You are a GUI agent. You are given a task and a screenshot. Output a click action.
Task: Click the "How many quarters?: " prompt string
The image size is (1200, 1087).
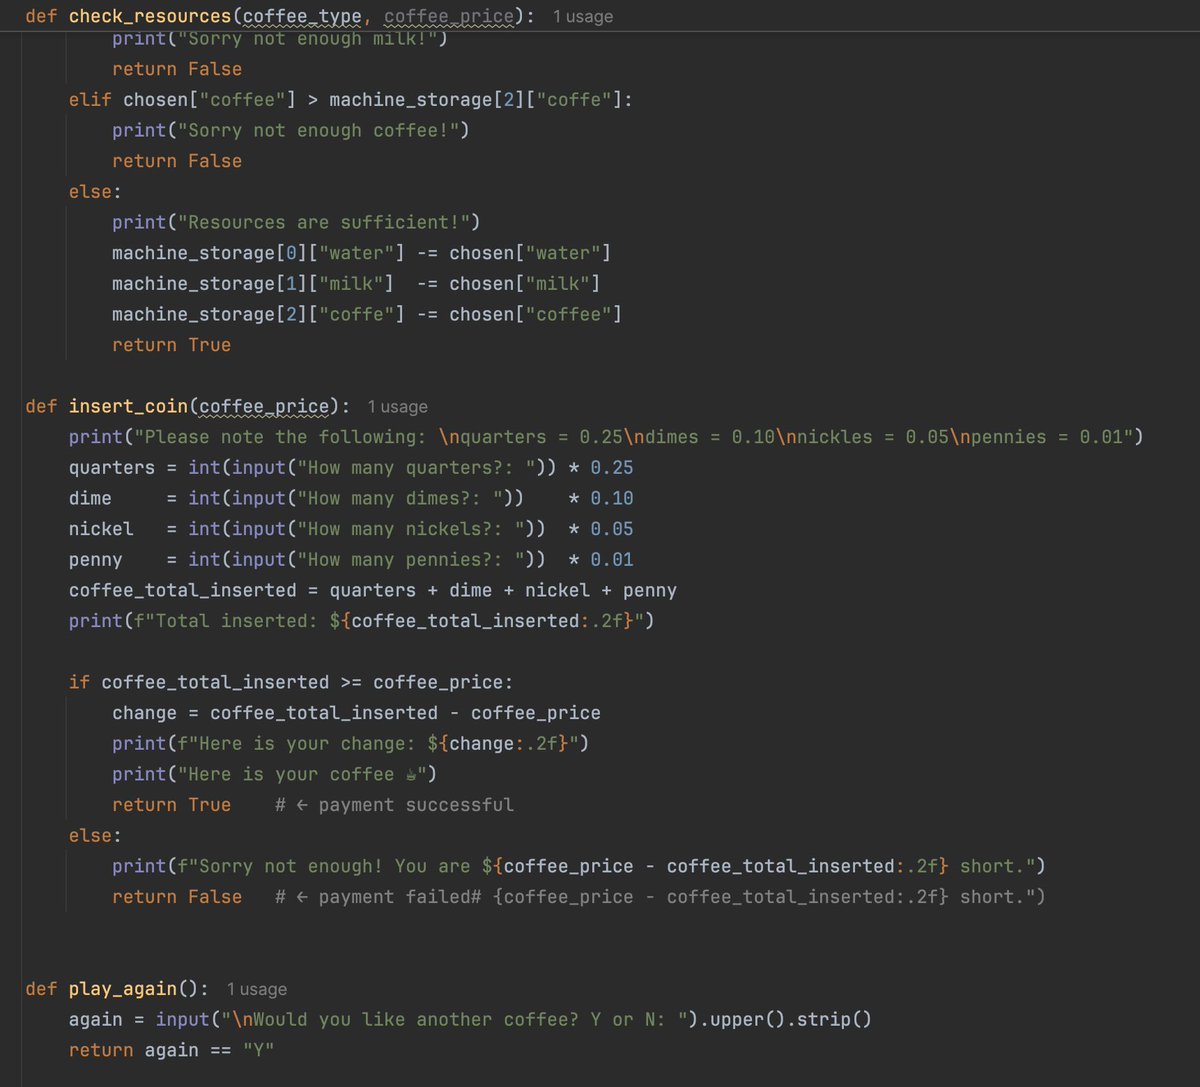point(417,468)
